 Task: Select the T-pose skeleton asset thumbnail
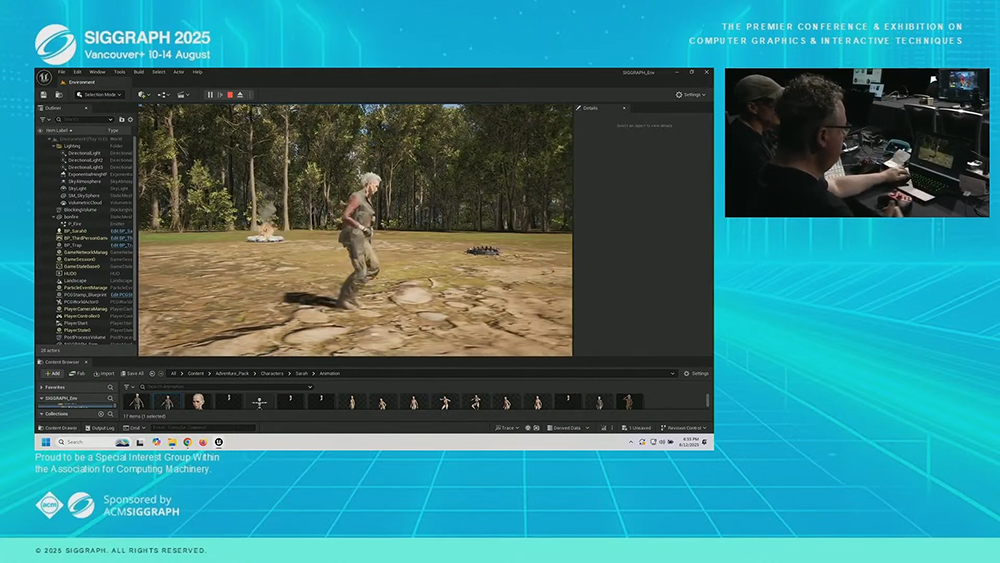(x=259, y=401)
